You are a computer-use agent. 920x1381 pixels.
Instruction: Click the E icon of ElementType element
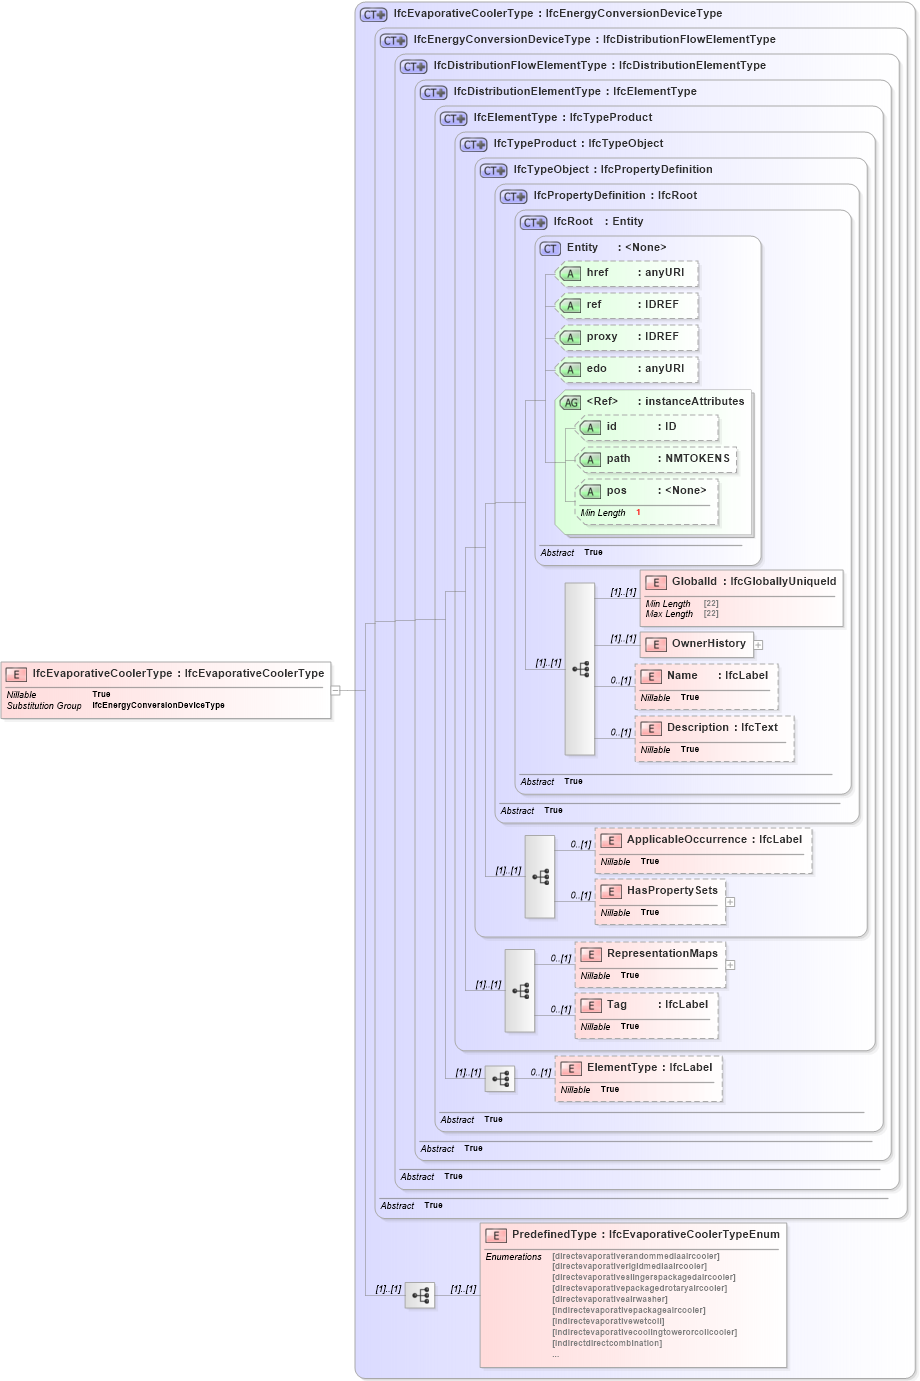pyautogui.click(x=571, y=1067)
